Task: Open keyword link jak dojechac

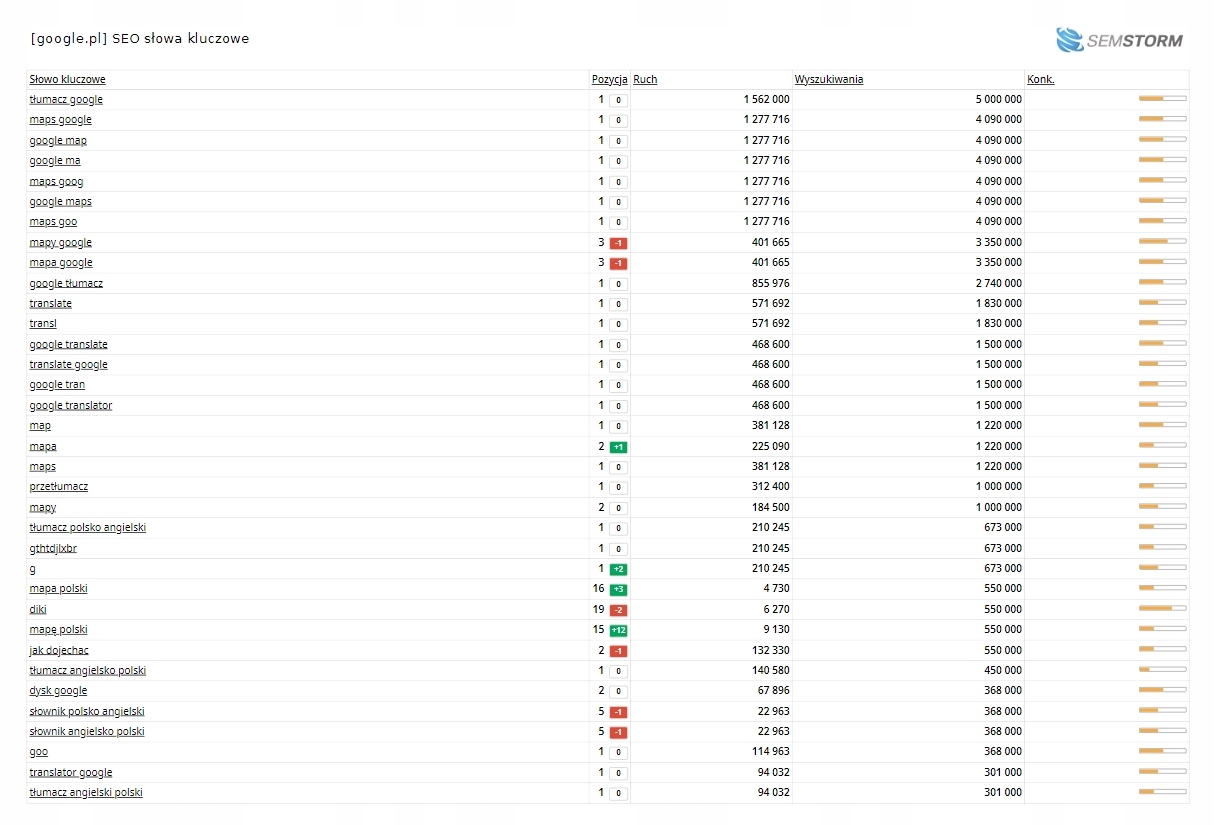Action: click(x=59, y=651)
